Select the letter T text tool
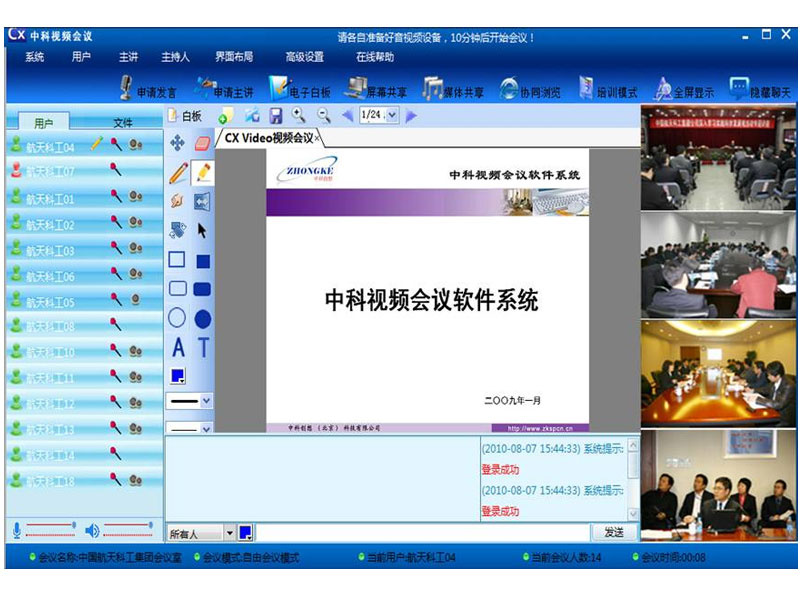The image size is (800, 600). pos(204,347)
